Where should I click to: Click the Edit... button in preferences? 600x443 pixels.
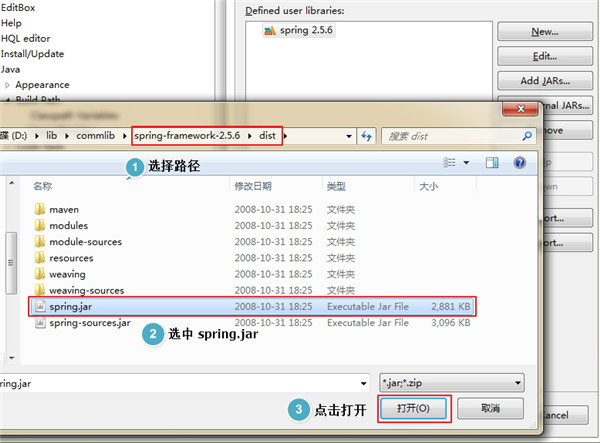click(545, 56)
